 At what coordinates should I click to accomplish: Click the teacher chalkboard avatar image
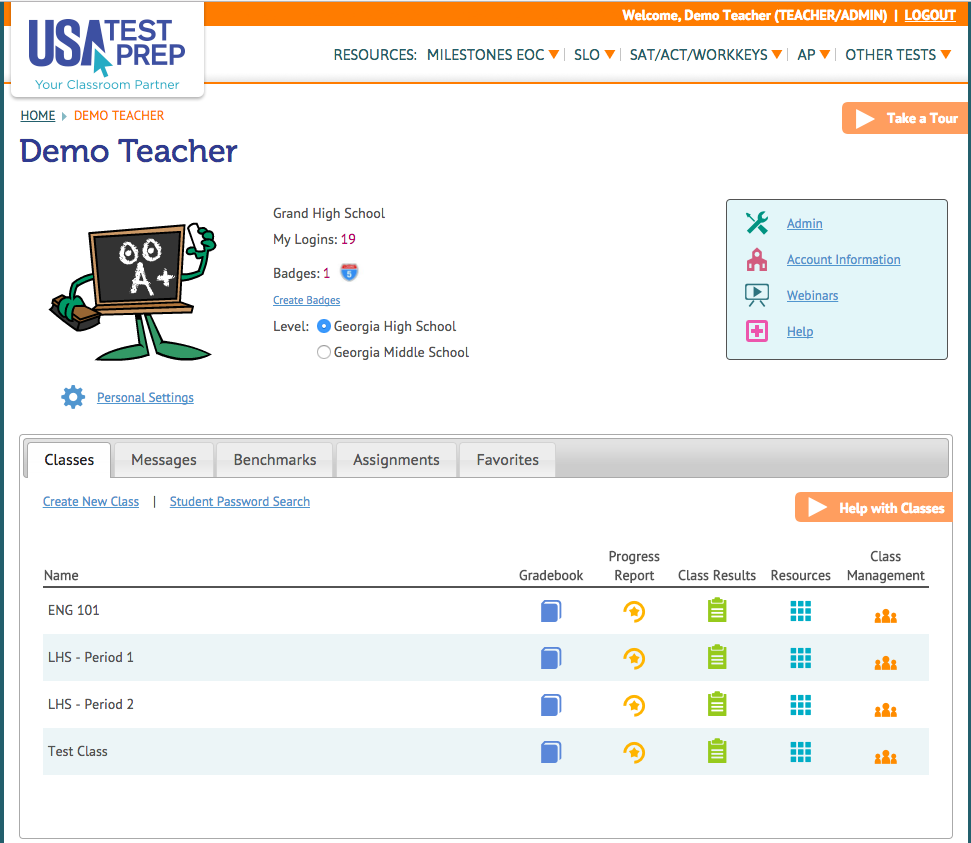tap(133, 291)
